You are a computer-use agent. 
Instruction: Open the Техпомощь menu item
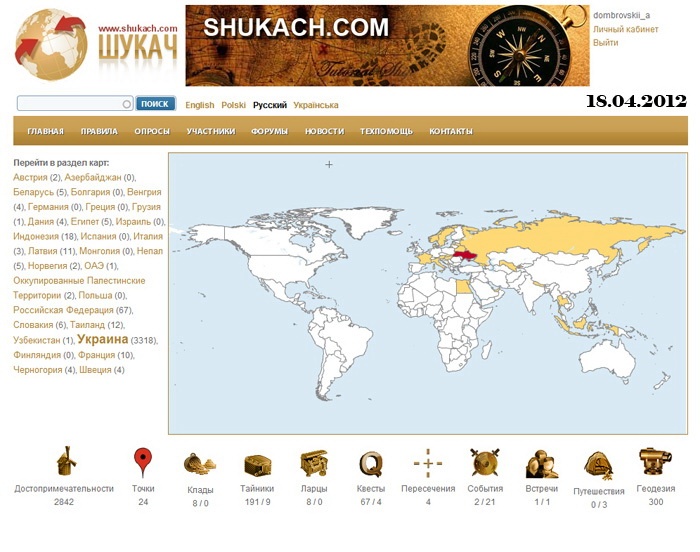click(387, 131)
